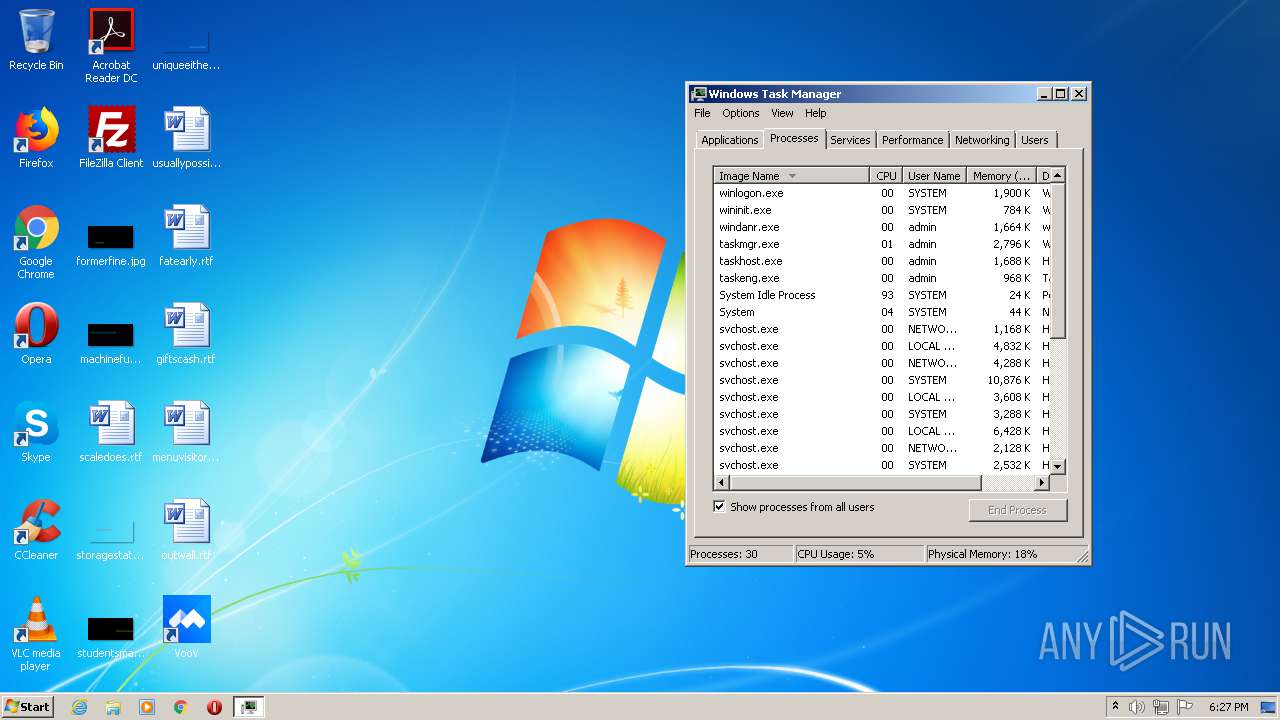The height and width of the screenshot is (720, 1280).
Task: Launch CCleaner desktop shortcut
Action: pos(36,530)
